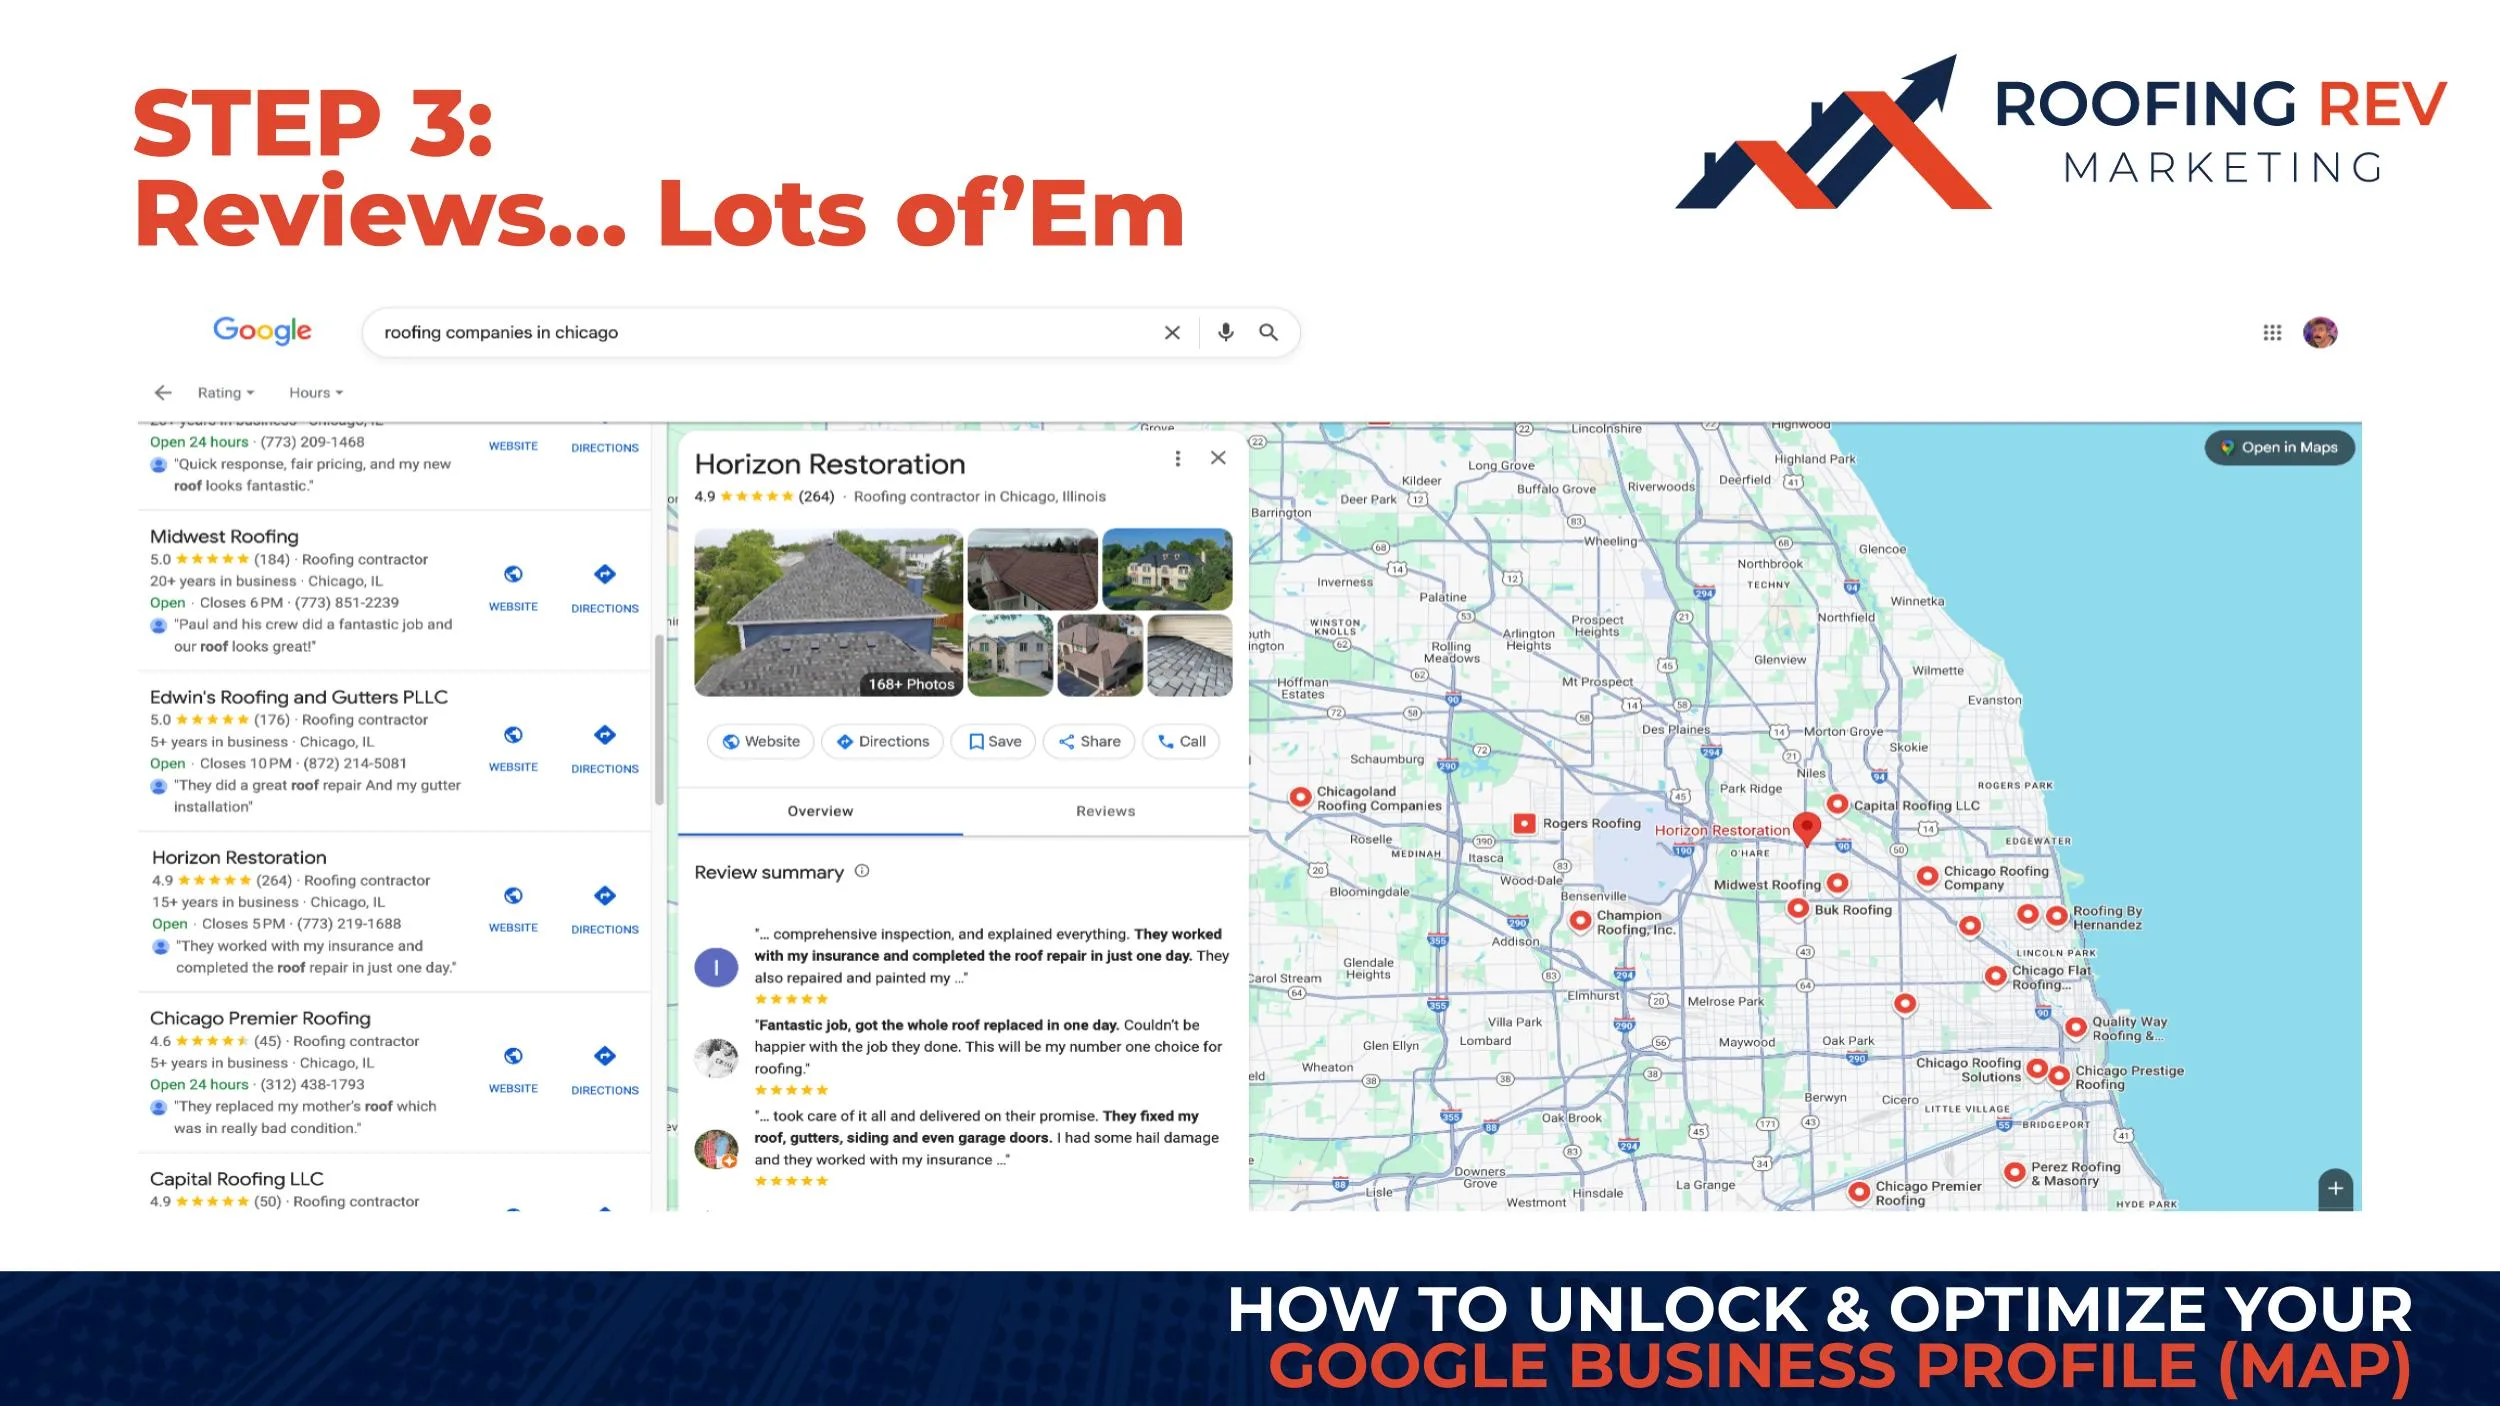Go back using the arrow above filters
2500x1406 pixels.
(163, 392)
